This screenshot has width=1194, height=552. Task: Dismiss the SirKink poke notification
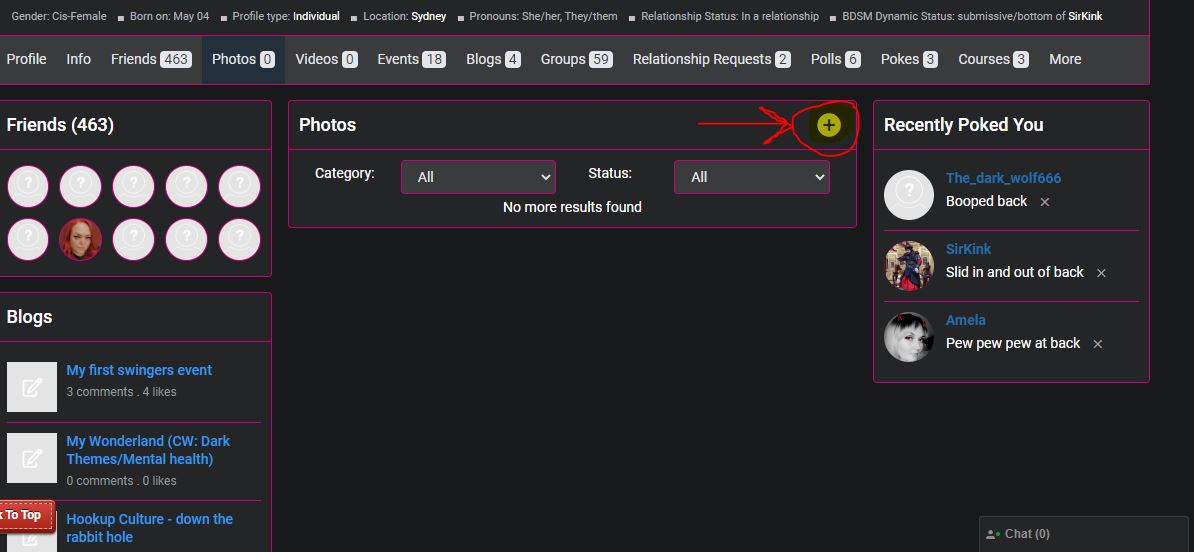pos(1101,273)
